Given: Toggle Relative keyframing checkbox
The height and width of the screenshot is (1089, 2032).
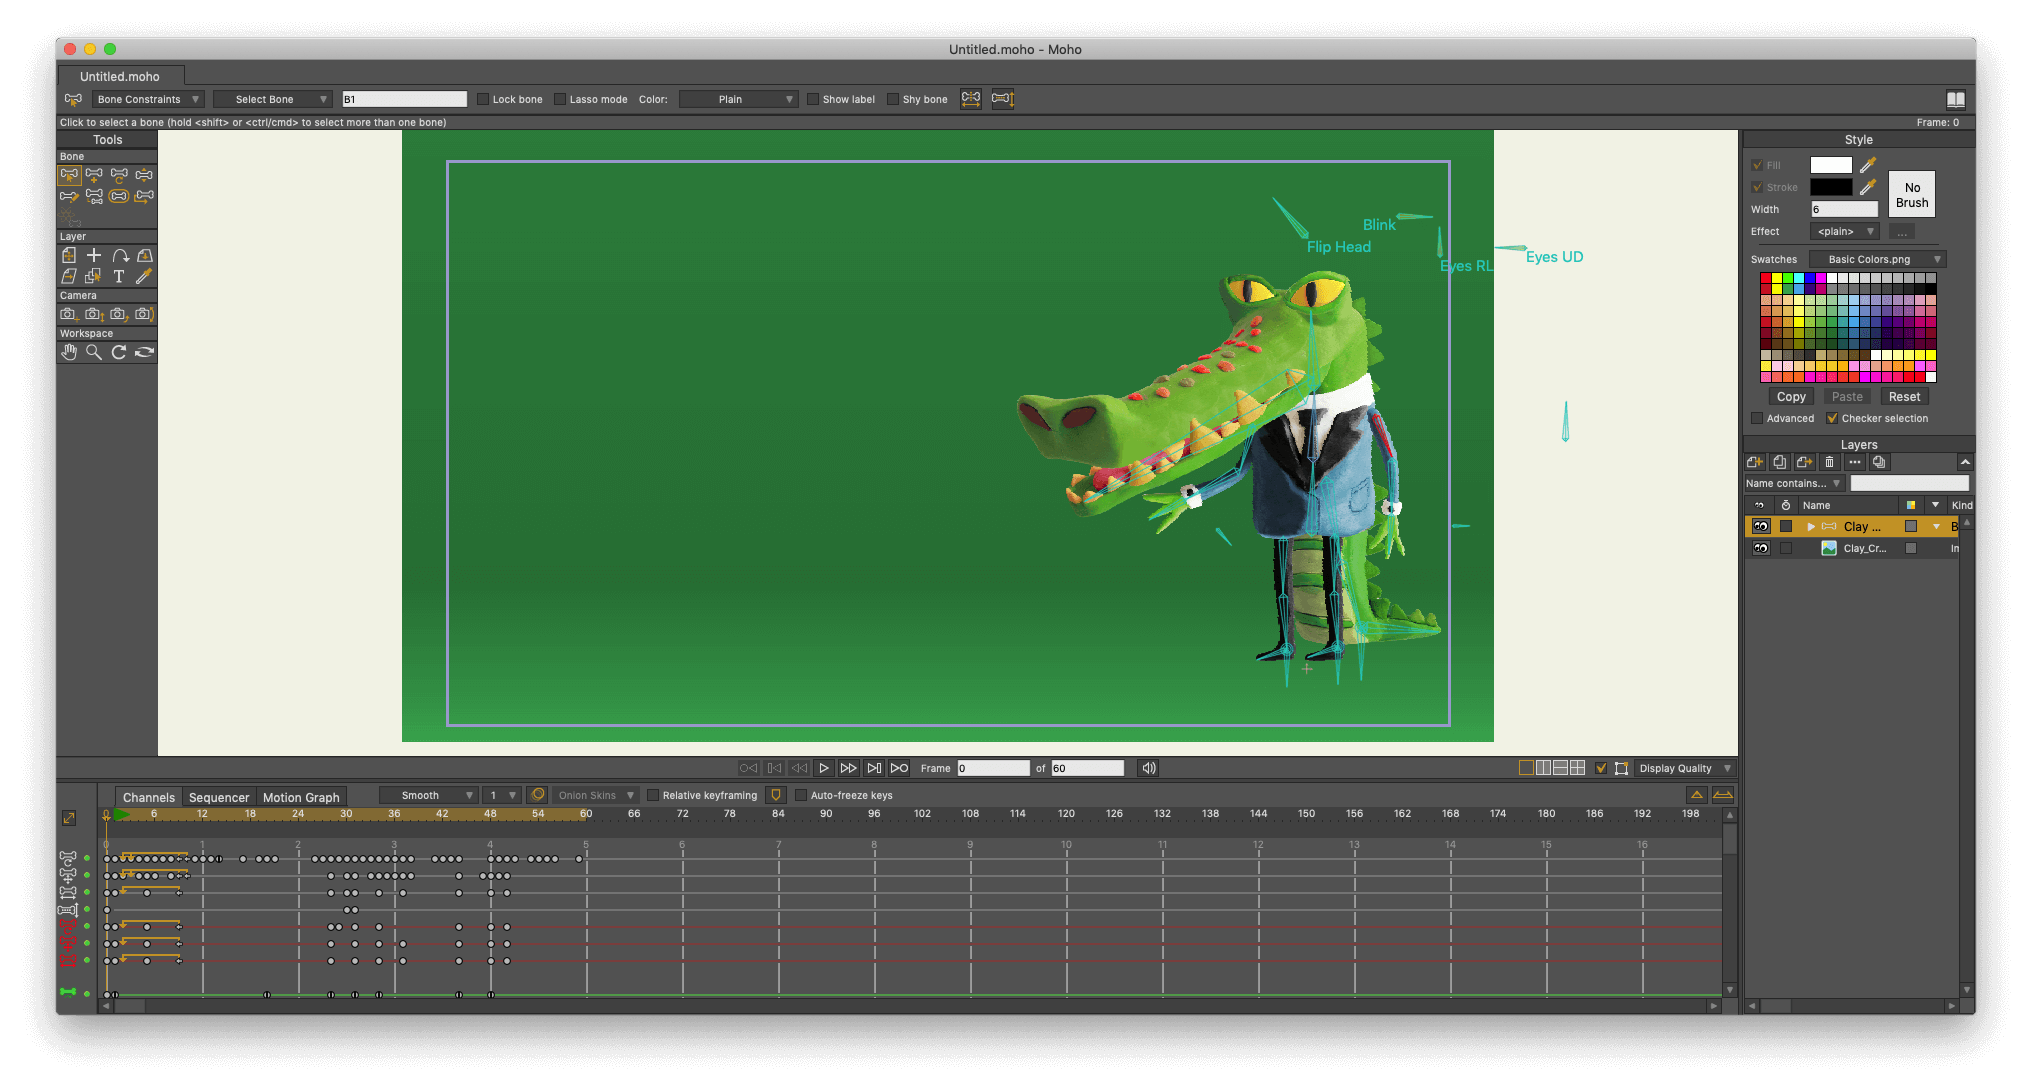Looking at the screenshot, I should [653, 795].
